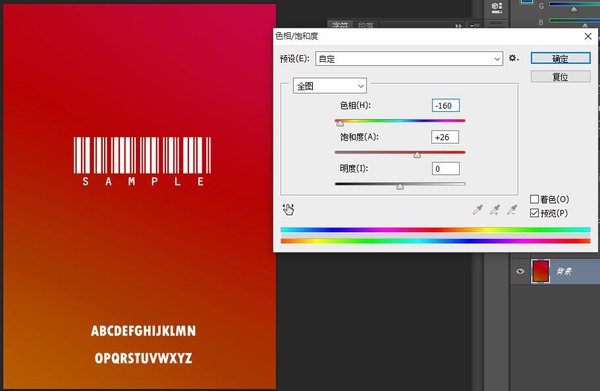The height and width of the screenshot is (391, 600).
Task: Click the panel icon above the dialog
Action: [x=497, y=7]
